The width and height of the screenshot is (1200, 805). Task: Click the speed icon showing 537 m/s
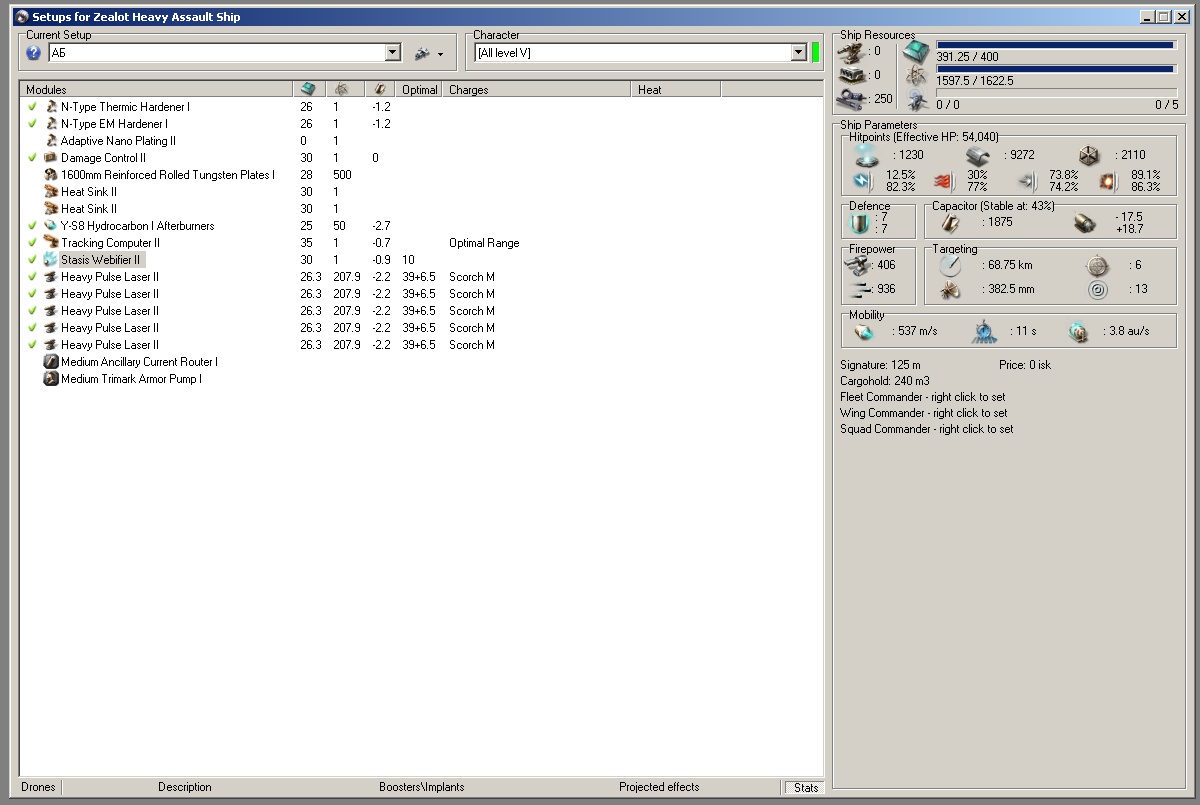pos(865,331)
